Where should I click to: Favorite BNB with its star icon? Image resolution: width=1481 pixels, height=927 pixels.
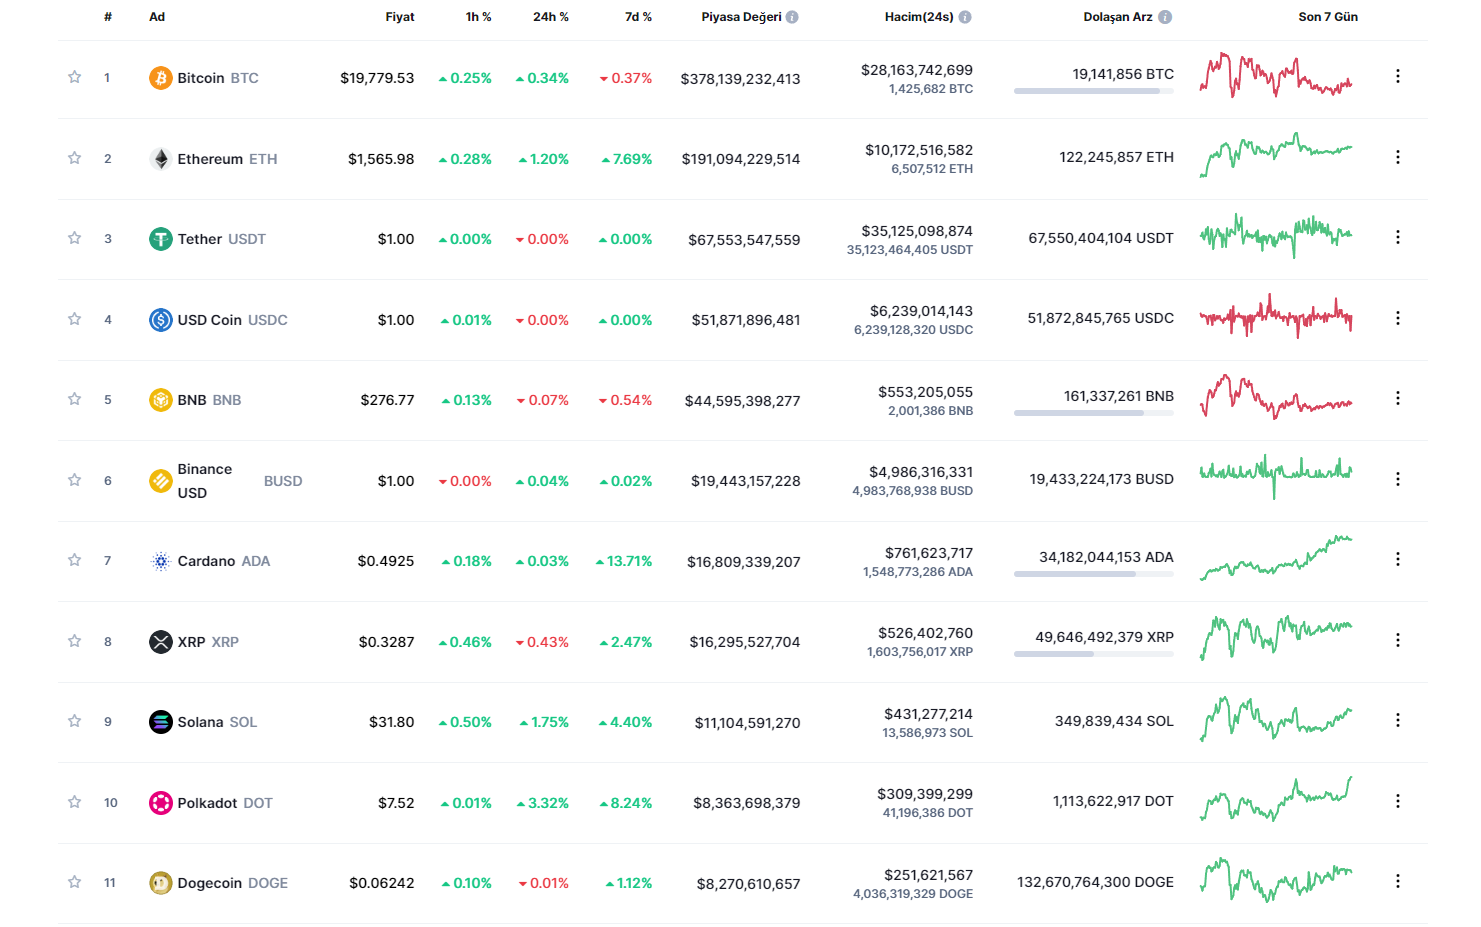[x=74, y=399]
